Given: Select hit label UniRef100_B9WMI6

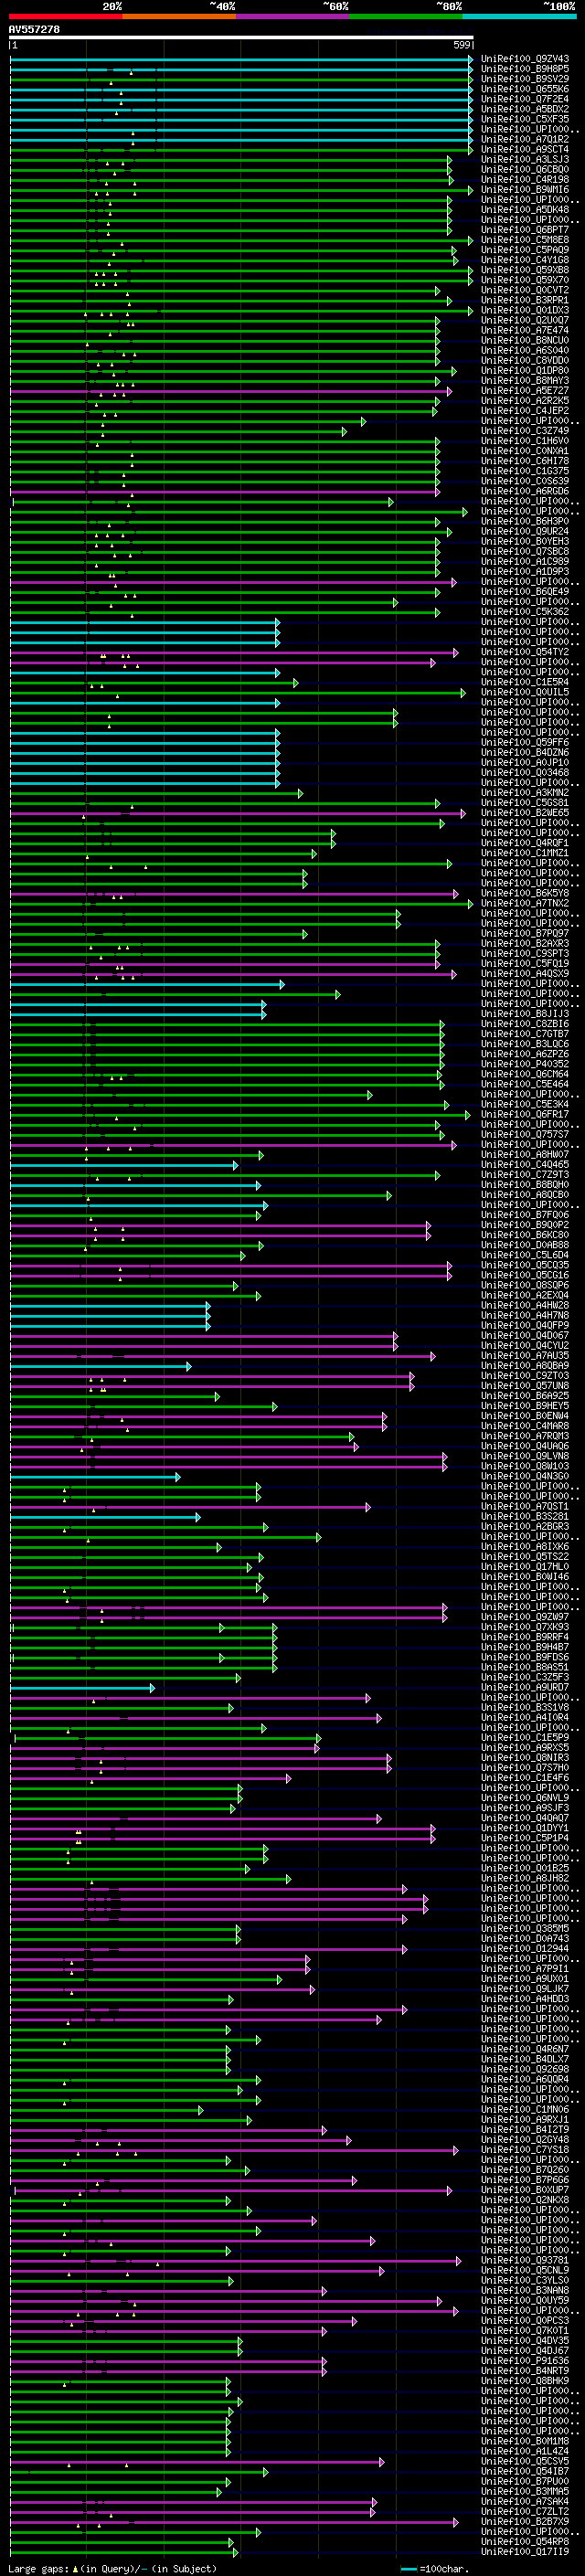Looking at the screenshot, I should (525, 189).
